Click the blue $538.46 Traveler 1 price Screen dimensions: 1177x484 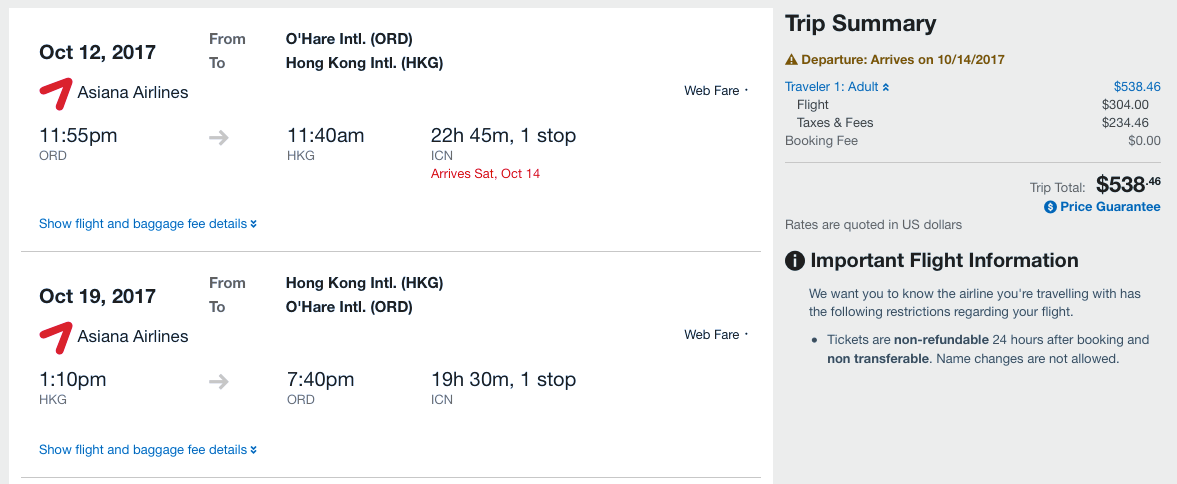tap(1137, 87)
